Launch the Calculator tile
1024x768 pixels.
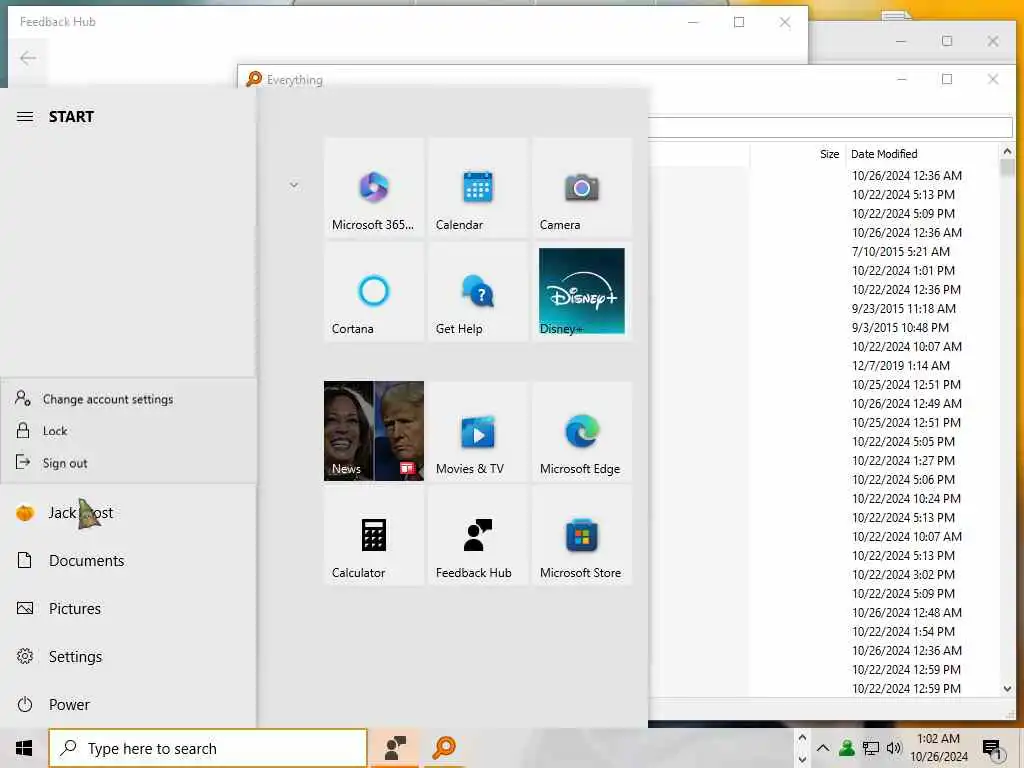[374, 536]
